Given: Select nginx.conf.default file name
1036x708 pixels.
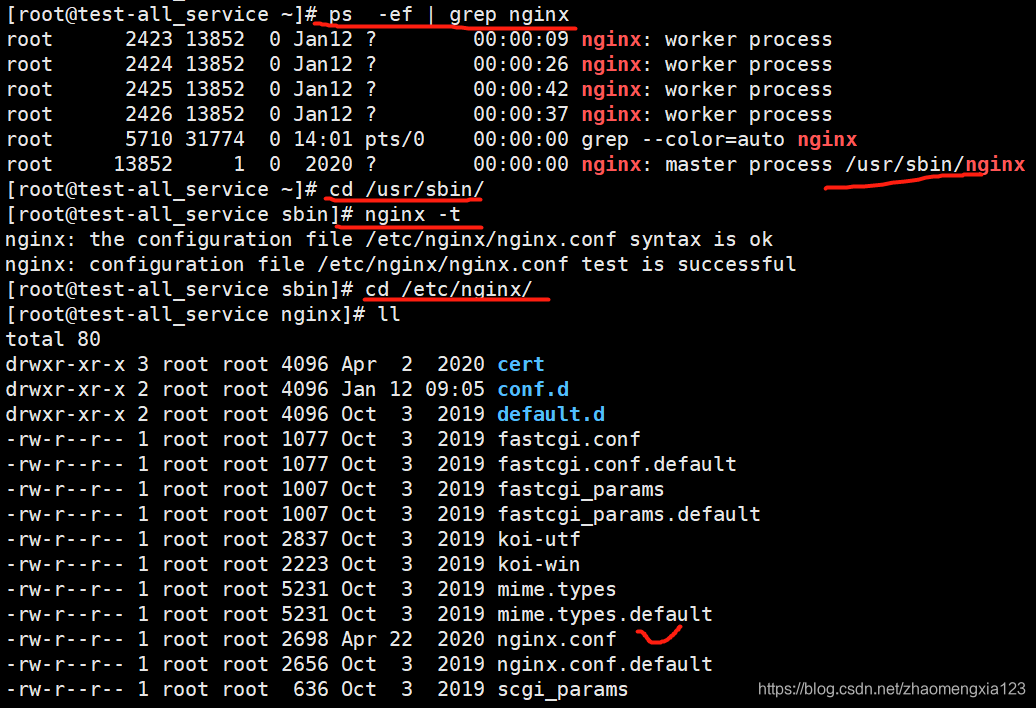Looking at the screenshot, I should (x=605, y=665).
